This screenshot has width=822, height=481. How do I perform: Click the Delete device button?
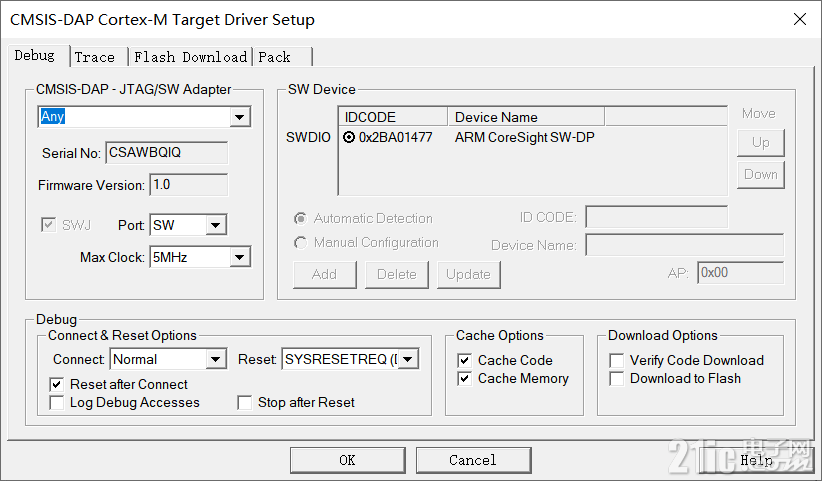[397, 275]
